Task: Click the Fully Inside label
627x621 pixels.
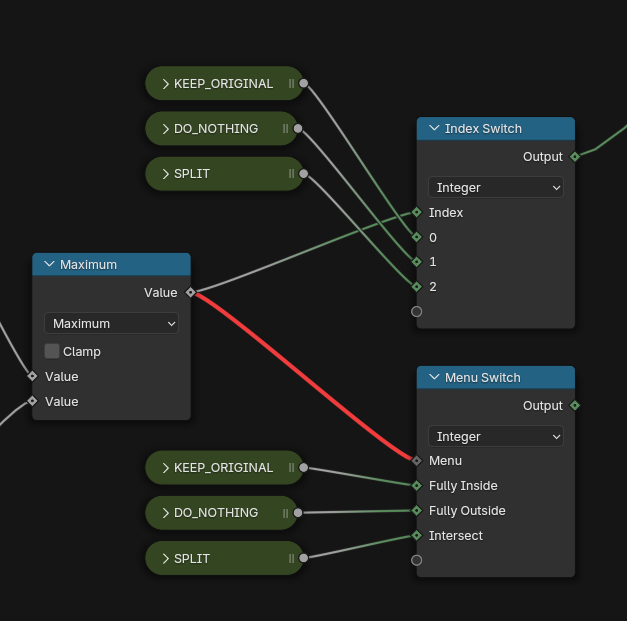Action: coord(463,486)
